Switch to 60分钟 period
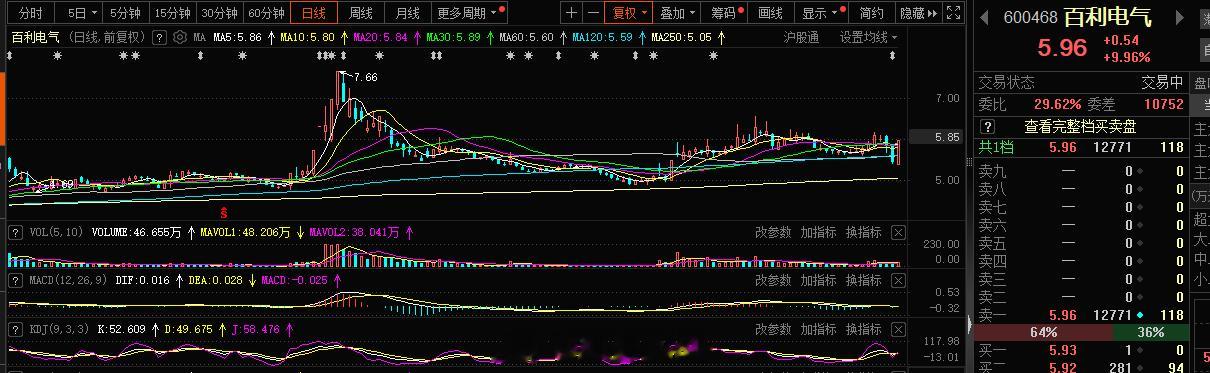Viewport: 1210px width, 373px height. click(266, 13)
